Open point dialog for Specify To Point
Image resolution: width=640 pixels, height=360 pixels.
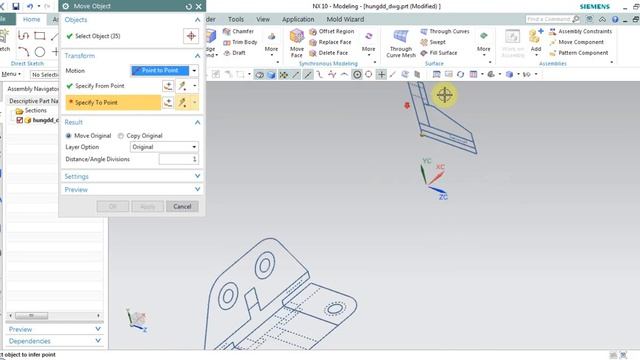pyautogui.click(x=168, y=102)
